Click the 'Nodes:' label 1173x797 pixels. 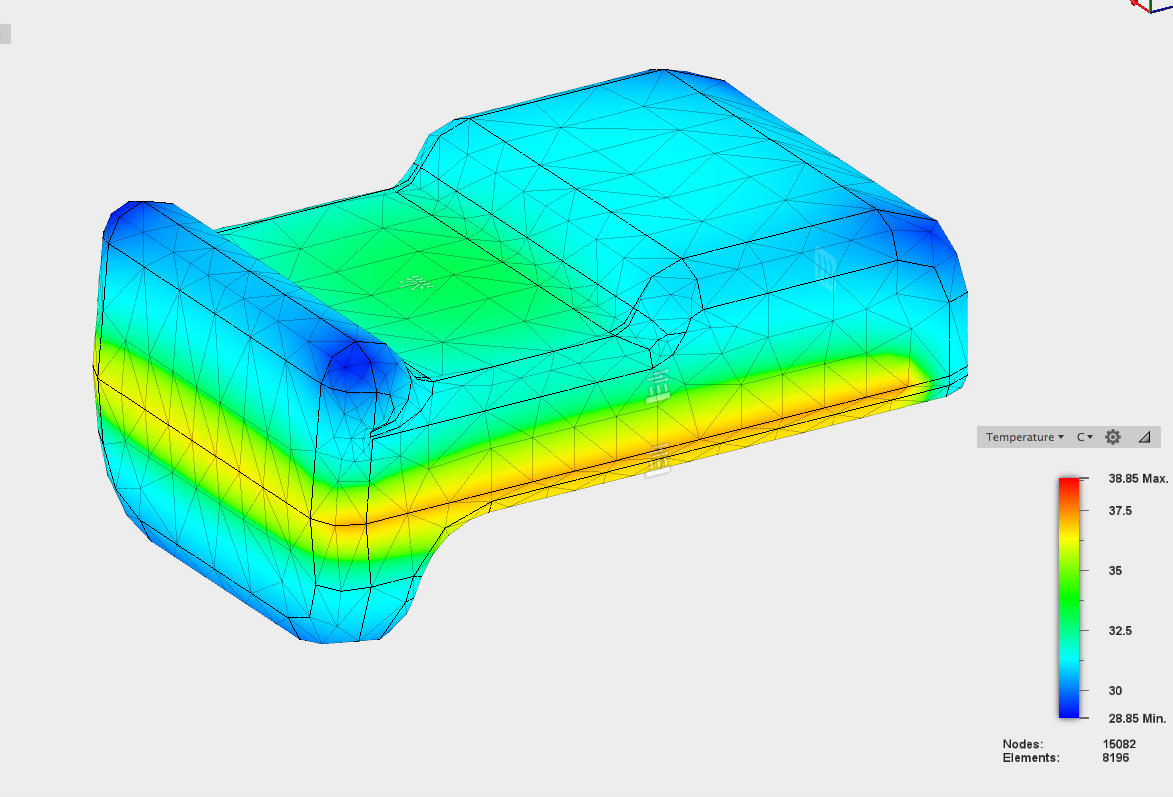pos(1023,744)
